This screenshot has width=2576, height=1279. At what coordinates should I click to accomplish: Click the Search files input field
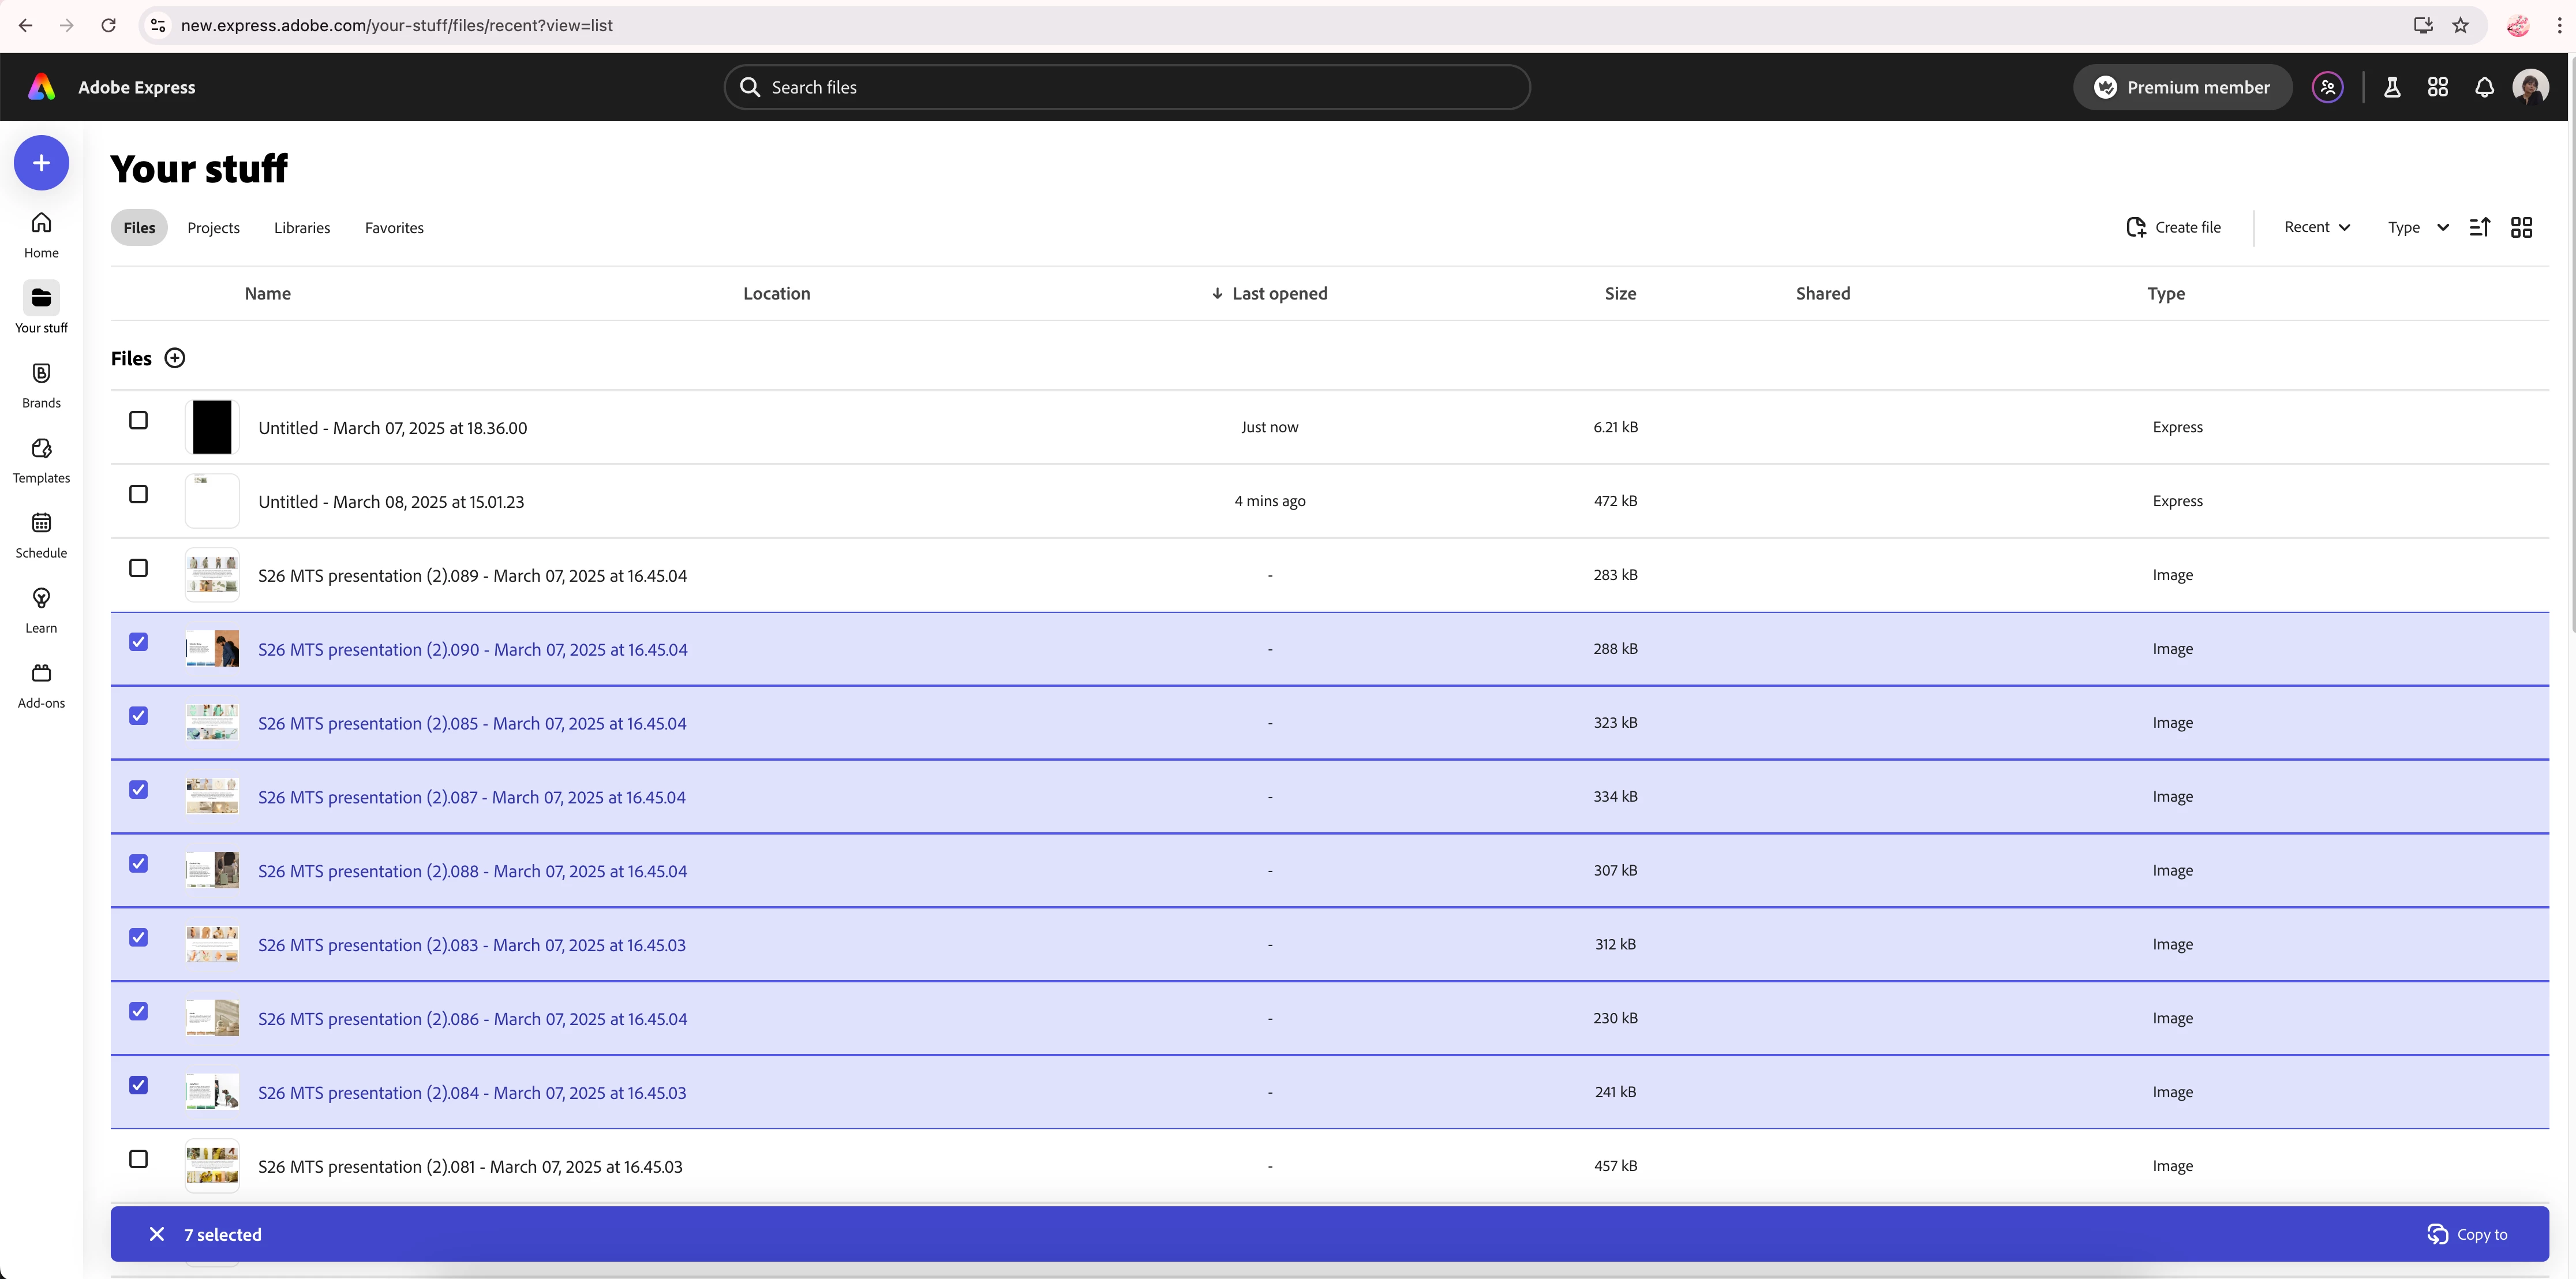point(1127,87)
